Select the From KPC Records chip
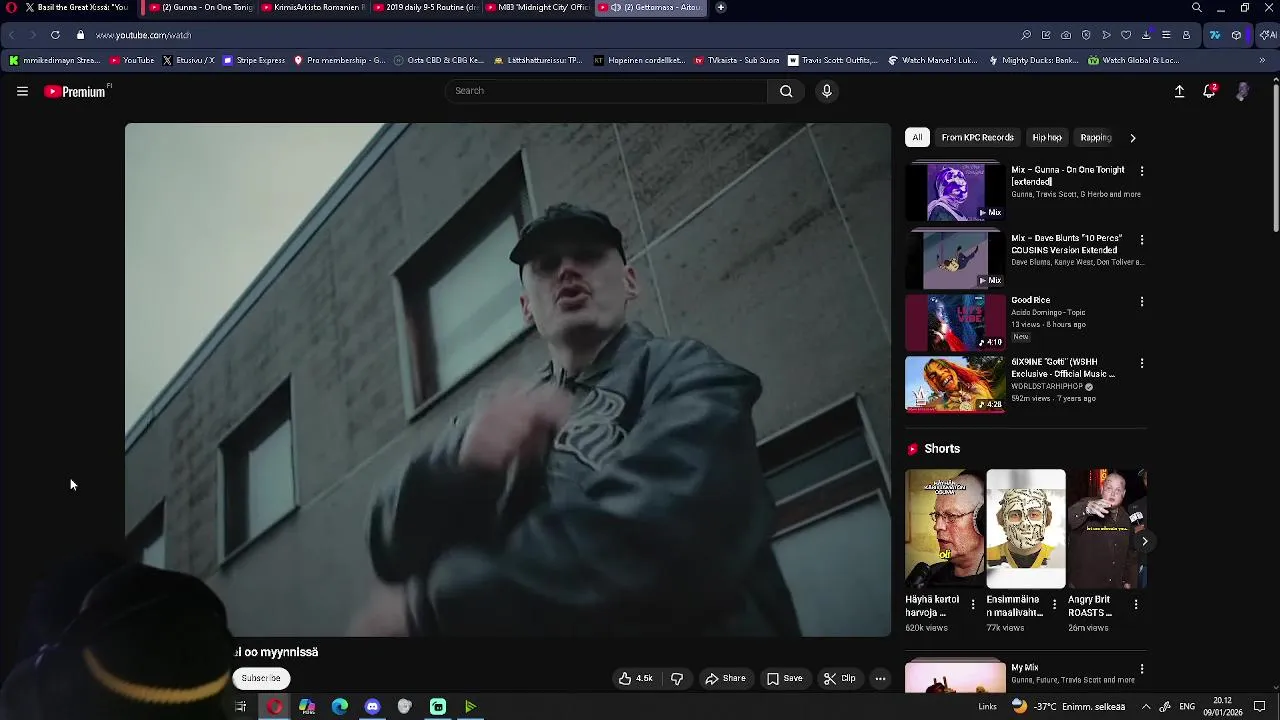Screen dimensions: 1280x720 coord(977,137)
